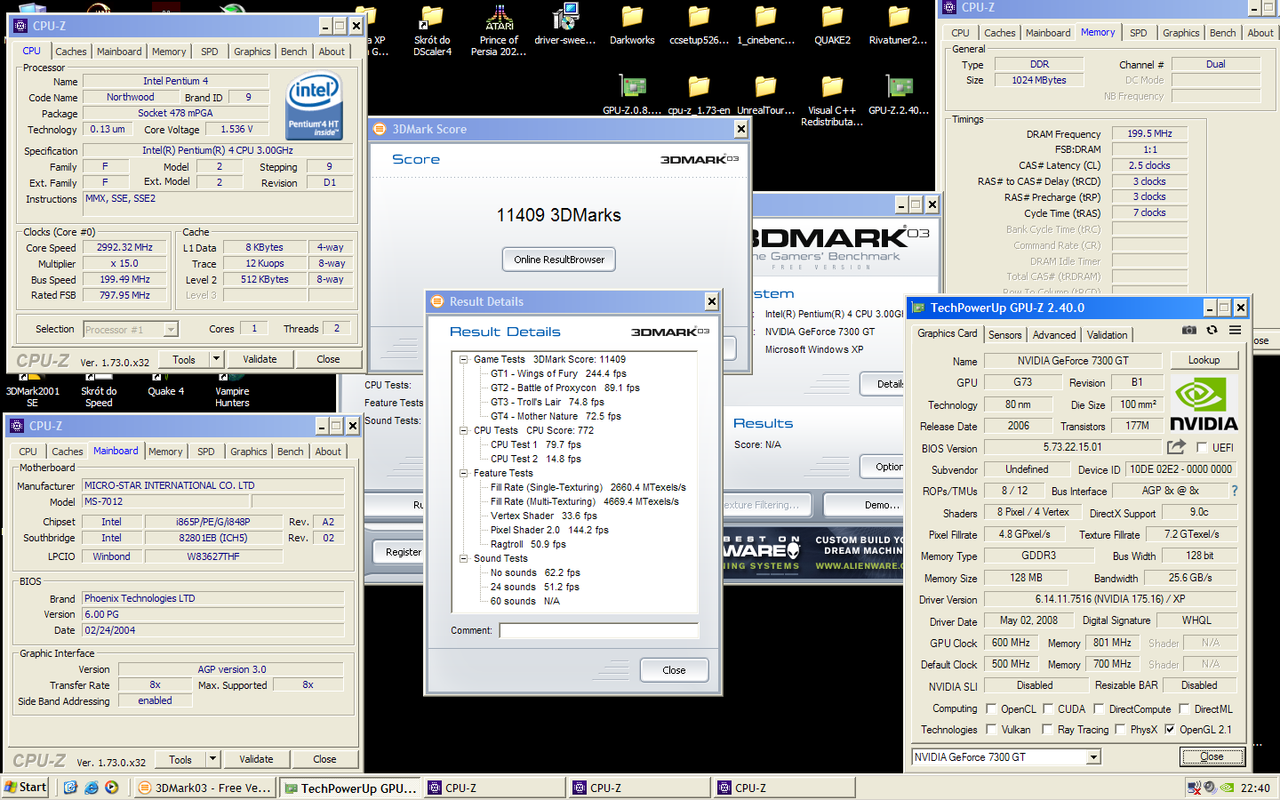
Task: Switch to the Advanced tab in GPU-Z
Action: [x=1054, y=335]
